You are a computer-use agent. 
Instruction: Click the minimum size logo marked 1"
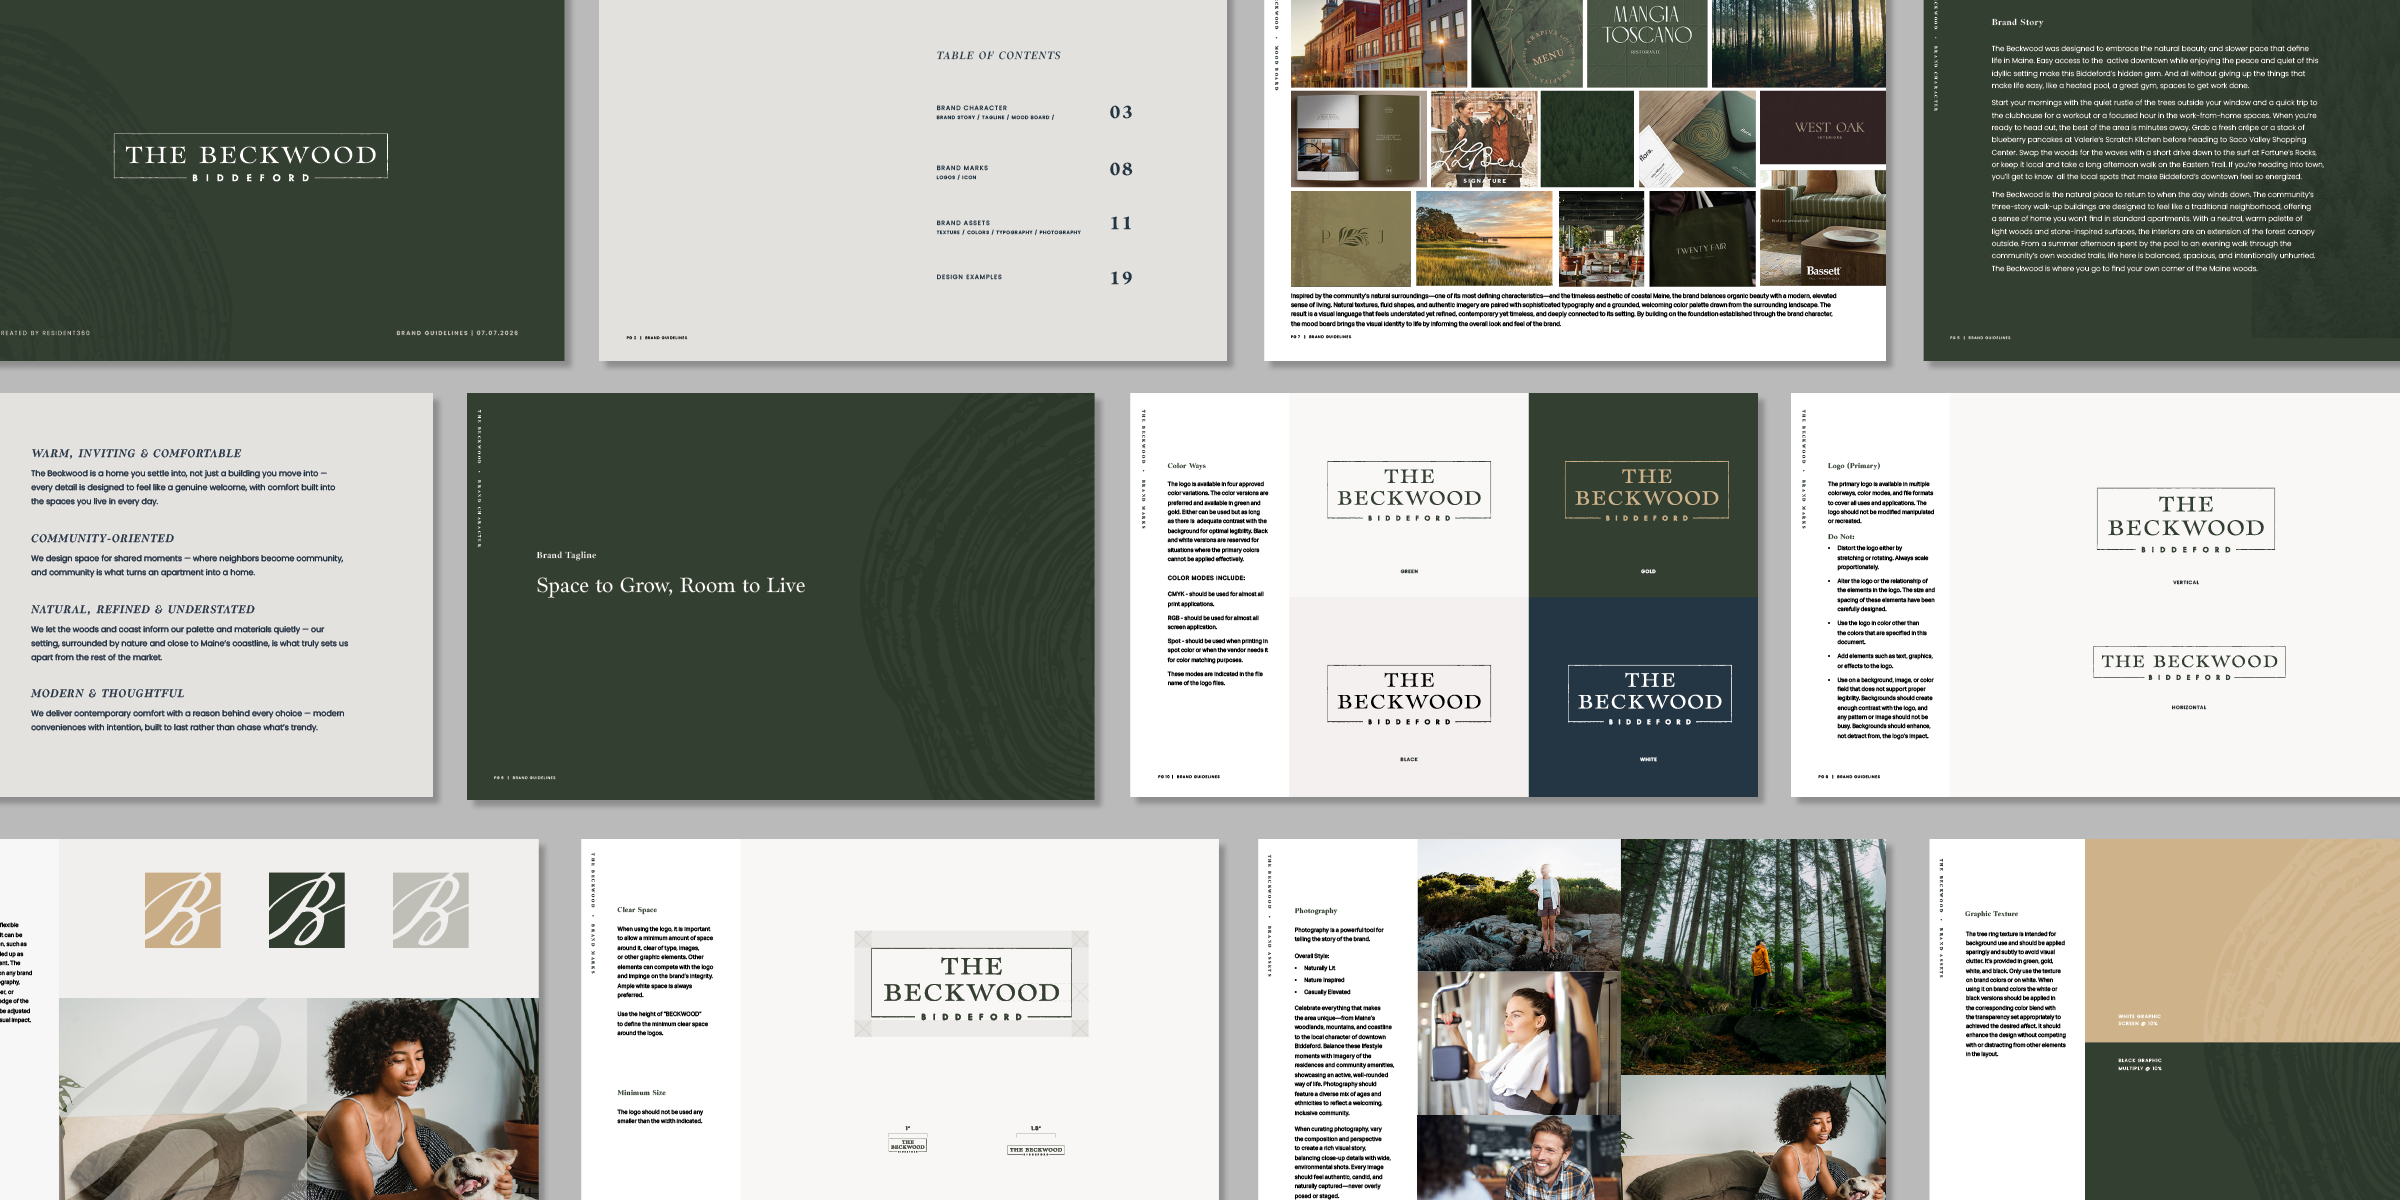click(908, 1144)
